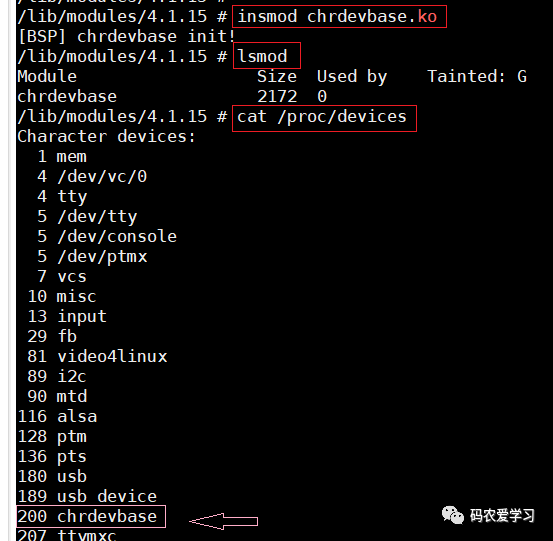553x541 pixels.
Task: Click the 'Module' column header
Action: [47, 76]
